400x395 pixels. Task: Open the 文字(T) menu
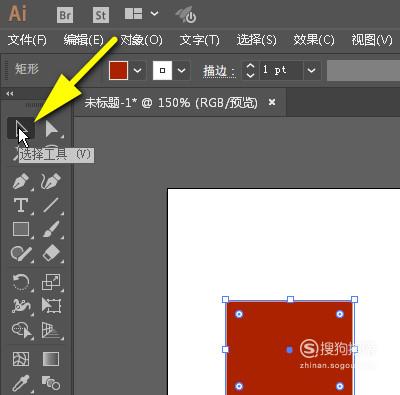point(199,40)
